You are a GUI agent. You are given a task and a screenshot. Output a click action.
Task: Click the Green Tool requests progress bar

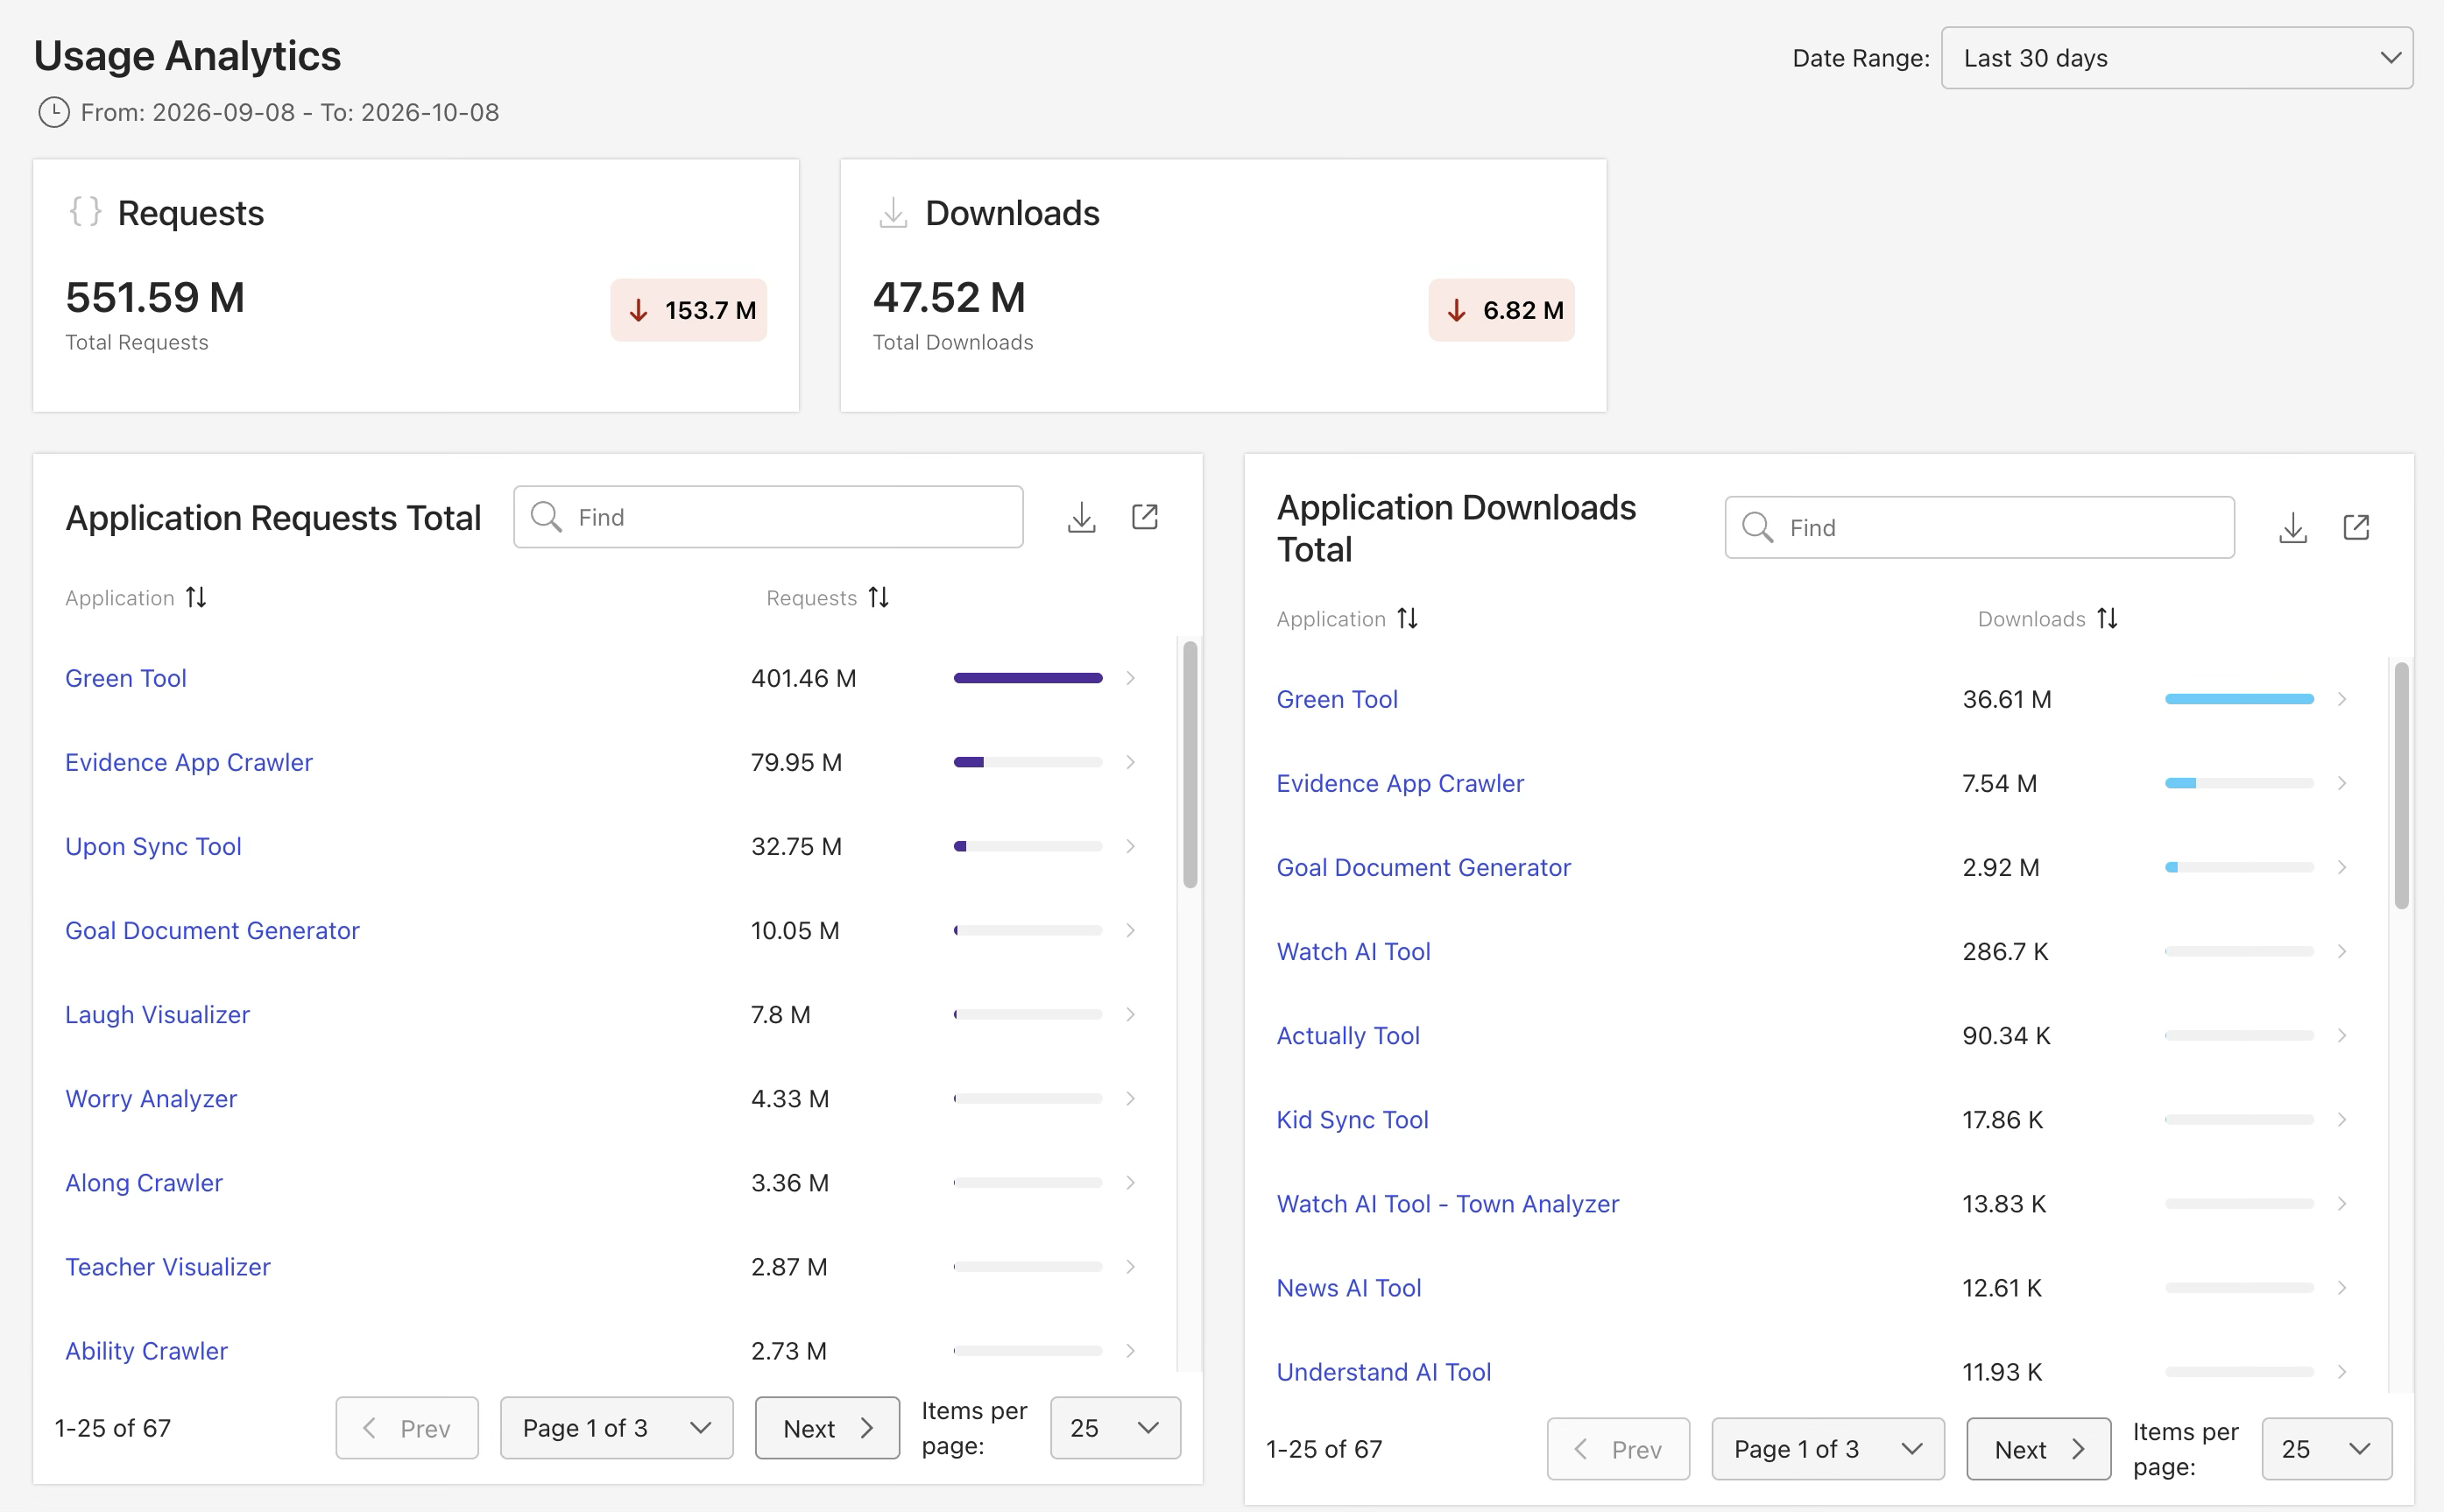(1028, 678)
